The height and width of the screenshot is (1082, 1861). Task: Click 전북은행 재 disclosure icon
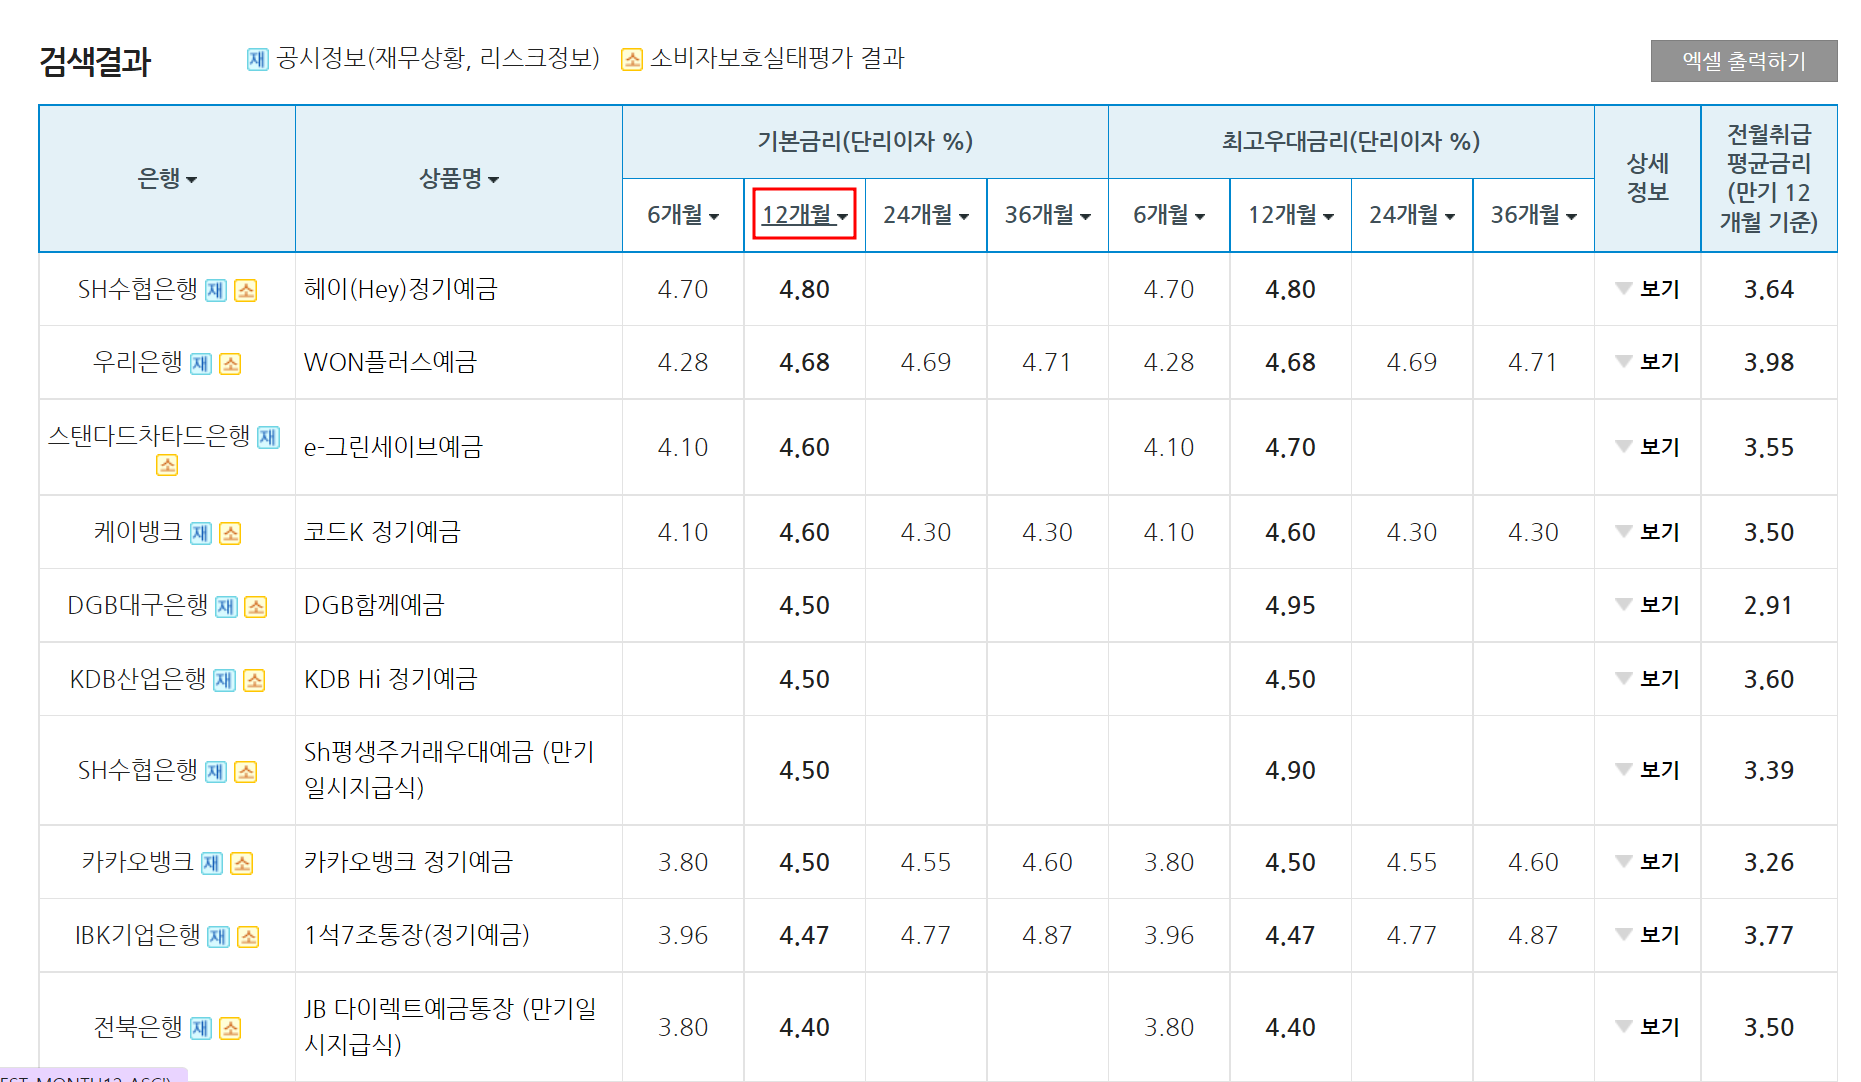pos(201,1028)
